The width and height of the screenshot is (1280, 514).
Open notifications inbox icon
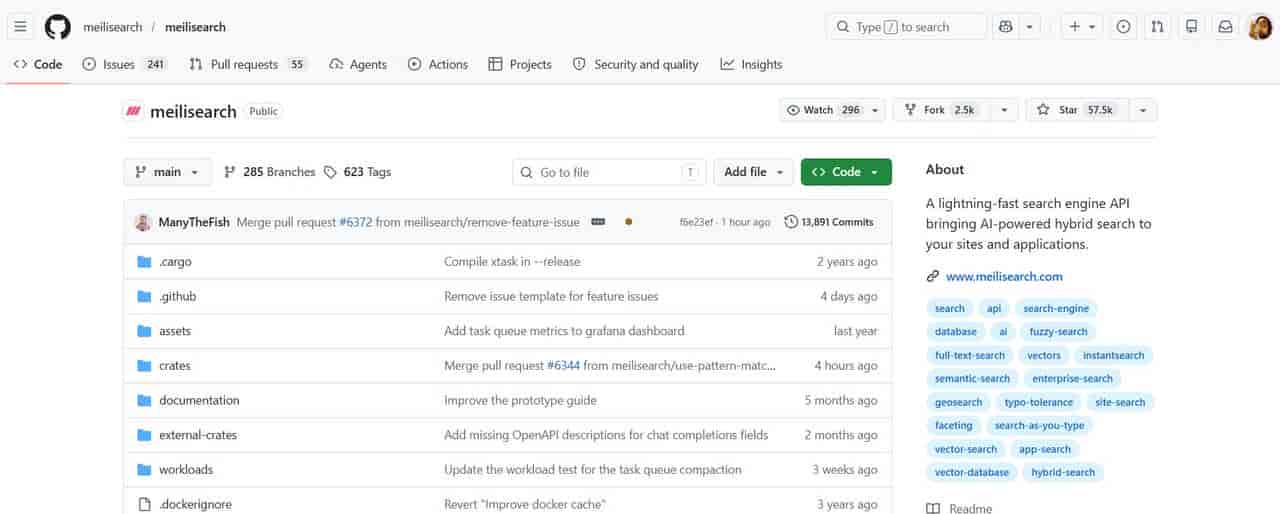[1225, 27]
